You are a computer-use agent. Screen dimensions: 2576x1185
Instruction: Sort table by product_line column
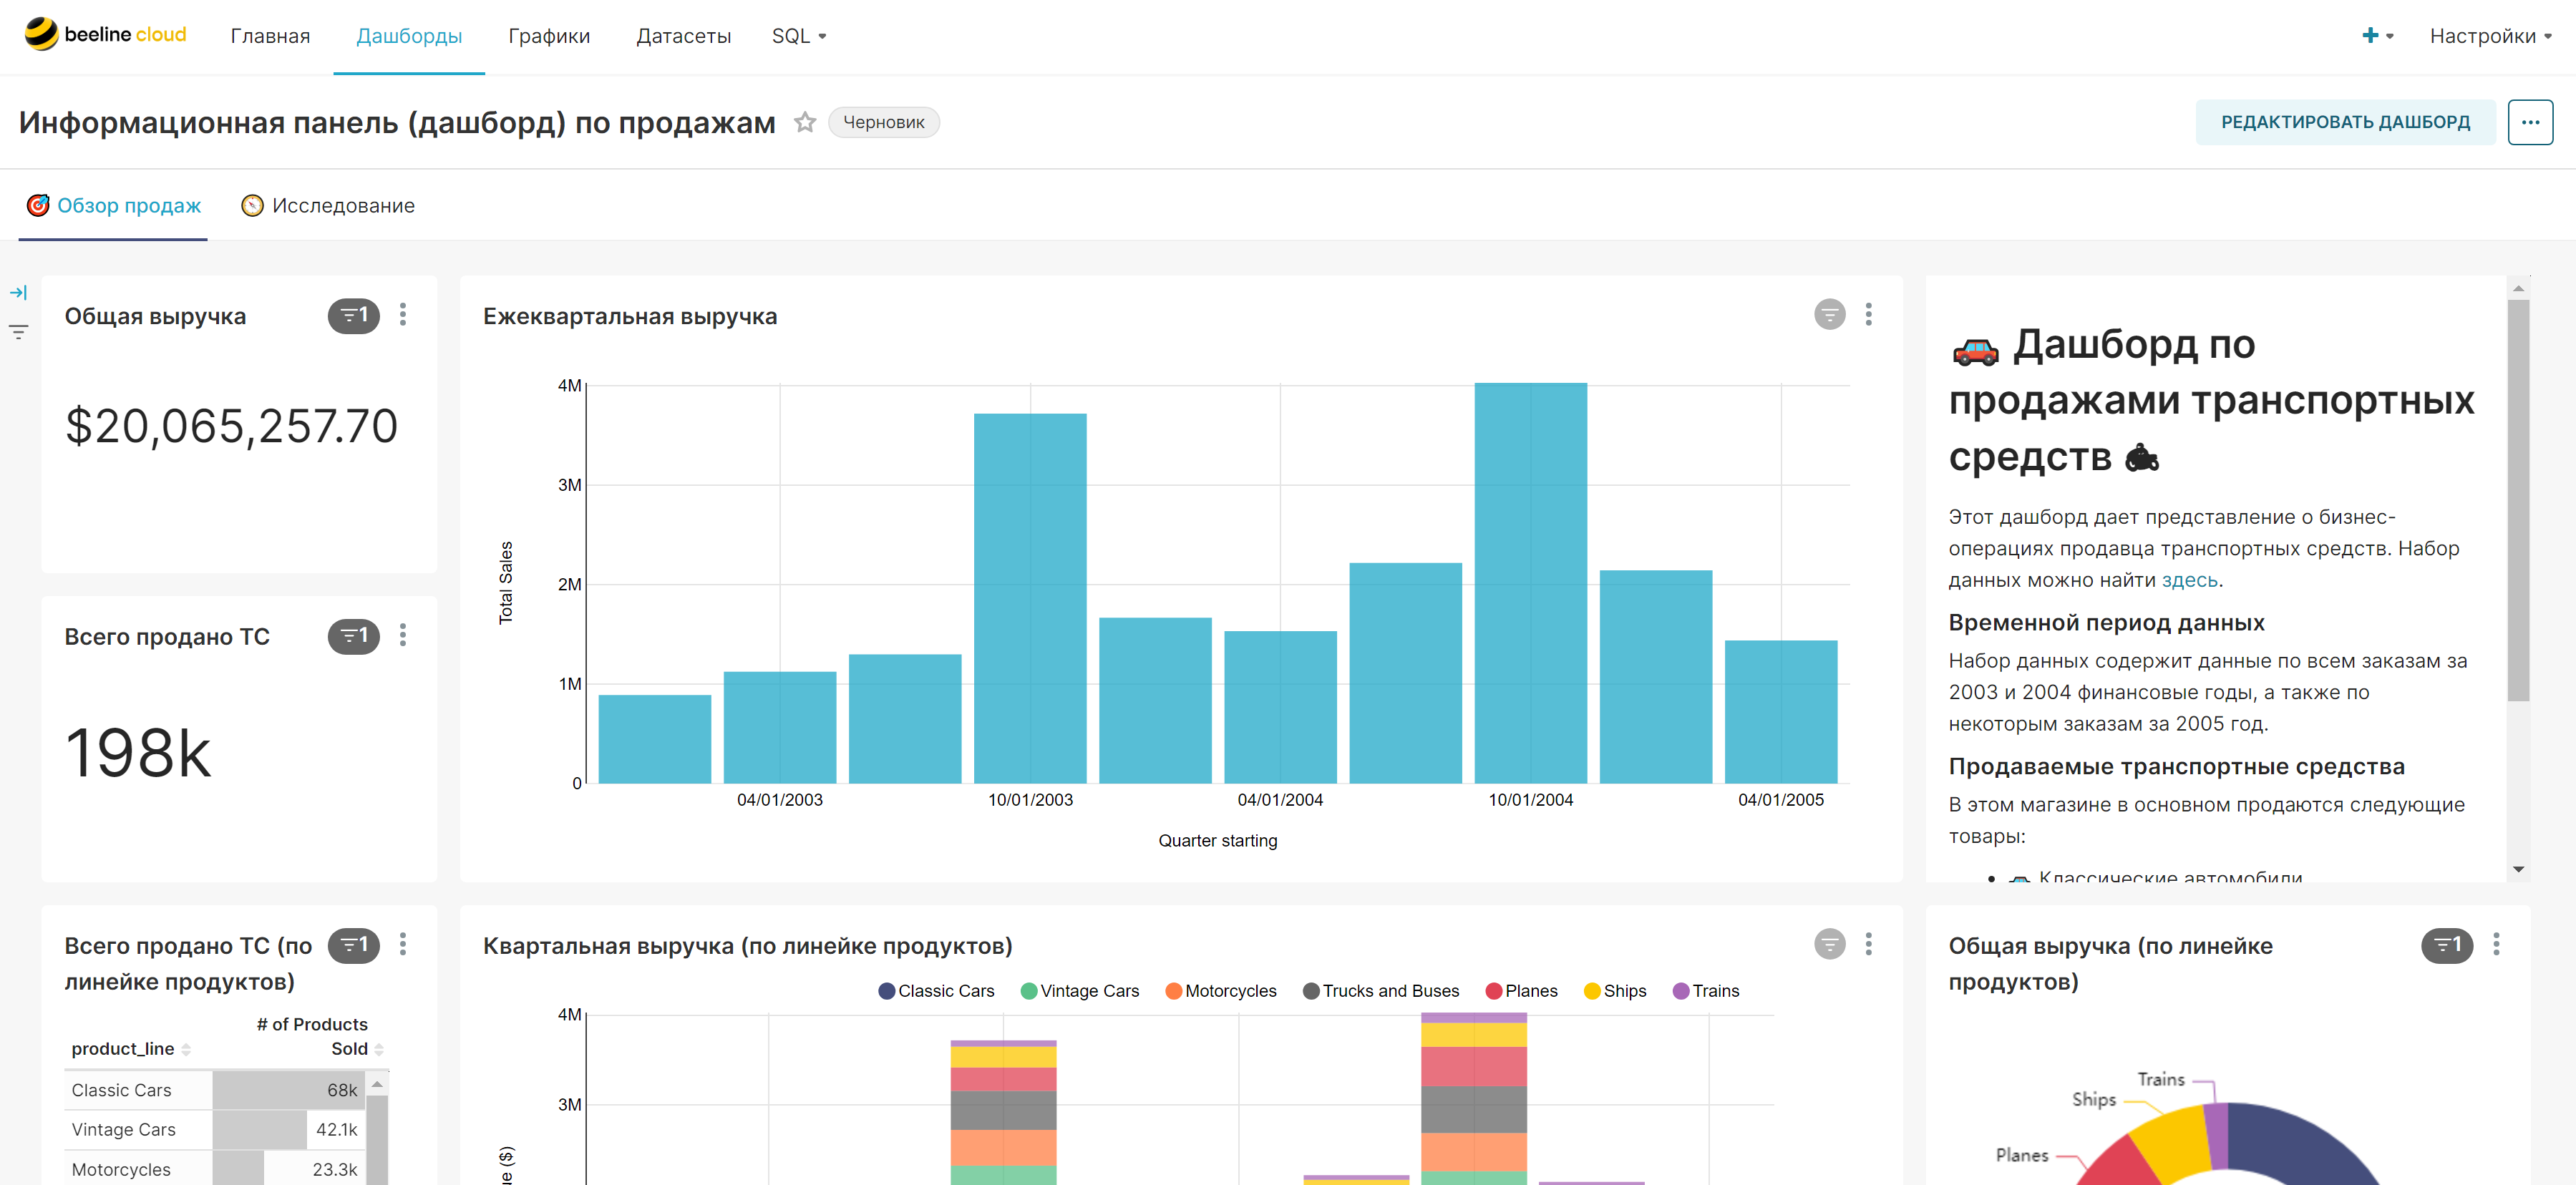click(x=131, y=1048)
